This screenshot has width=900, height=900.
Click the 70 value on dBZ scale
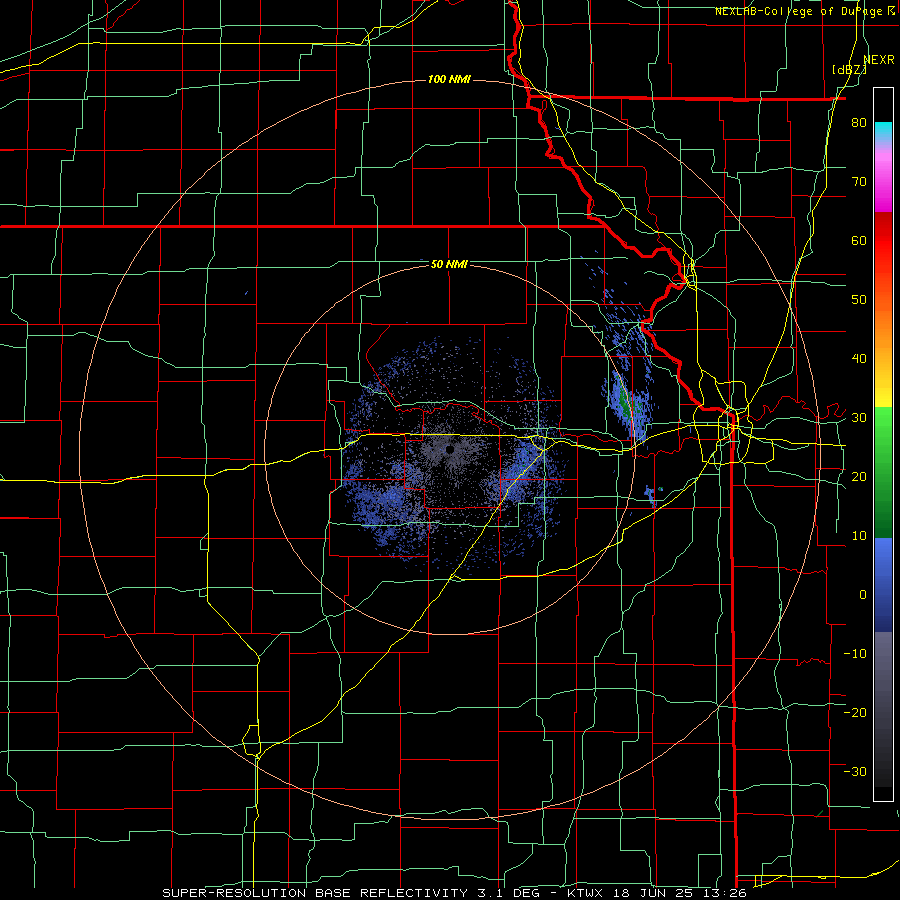[x=859, y=182]
